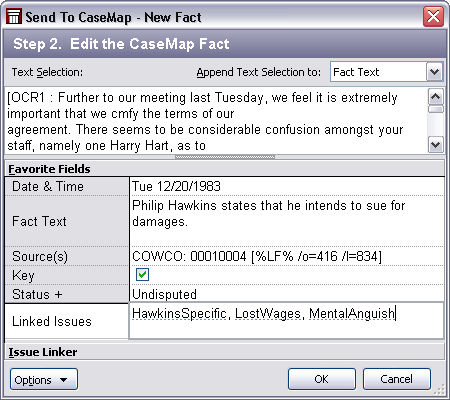Click the Linked Issues field
Viewport: 450px width, 400px height.
tap(287, 321)
